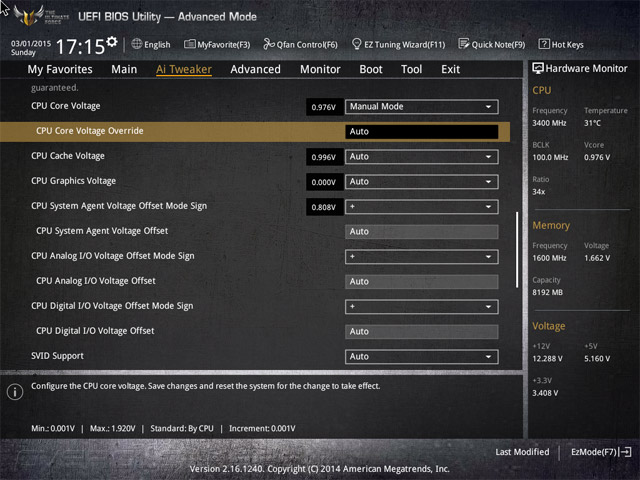
Task: Switch to the Main tab
Action: click(124, 69)
